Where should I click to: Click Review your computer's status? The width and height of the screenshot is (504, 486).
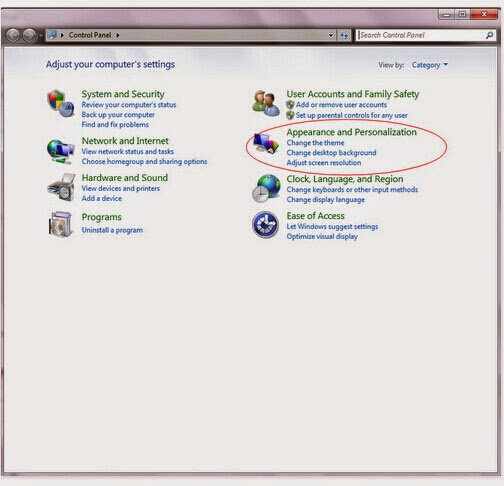(x=129, y=105)
